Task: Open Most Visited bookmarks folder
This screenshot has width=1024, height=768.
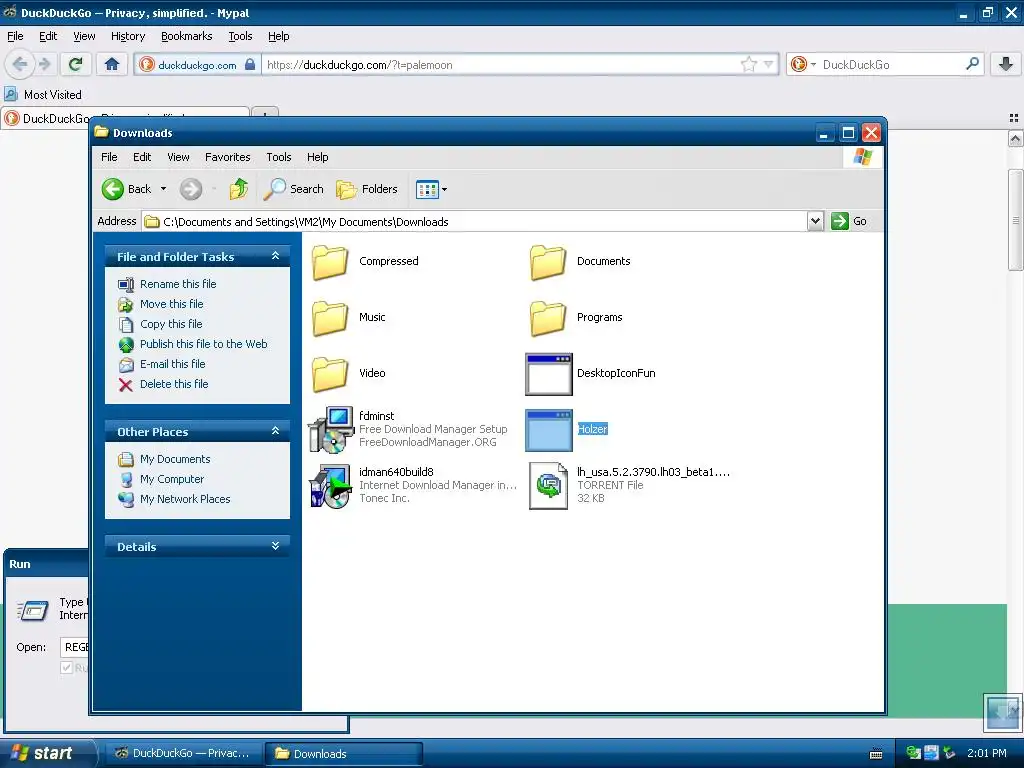Action: 43,95
